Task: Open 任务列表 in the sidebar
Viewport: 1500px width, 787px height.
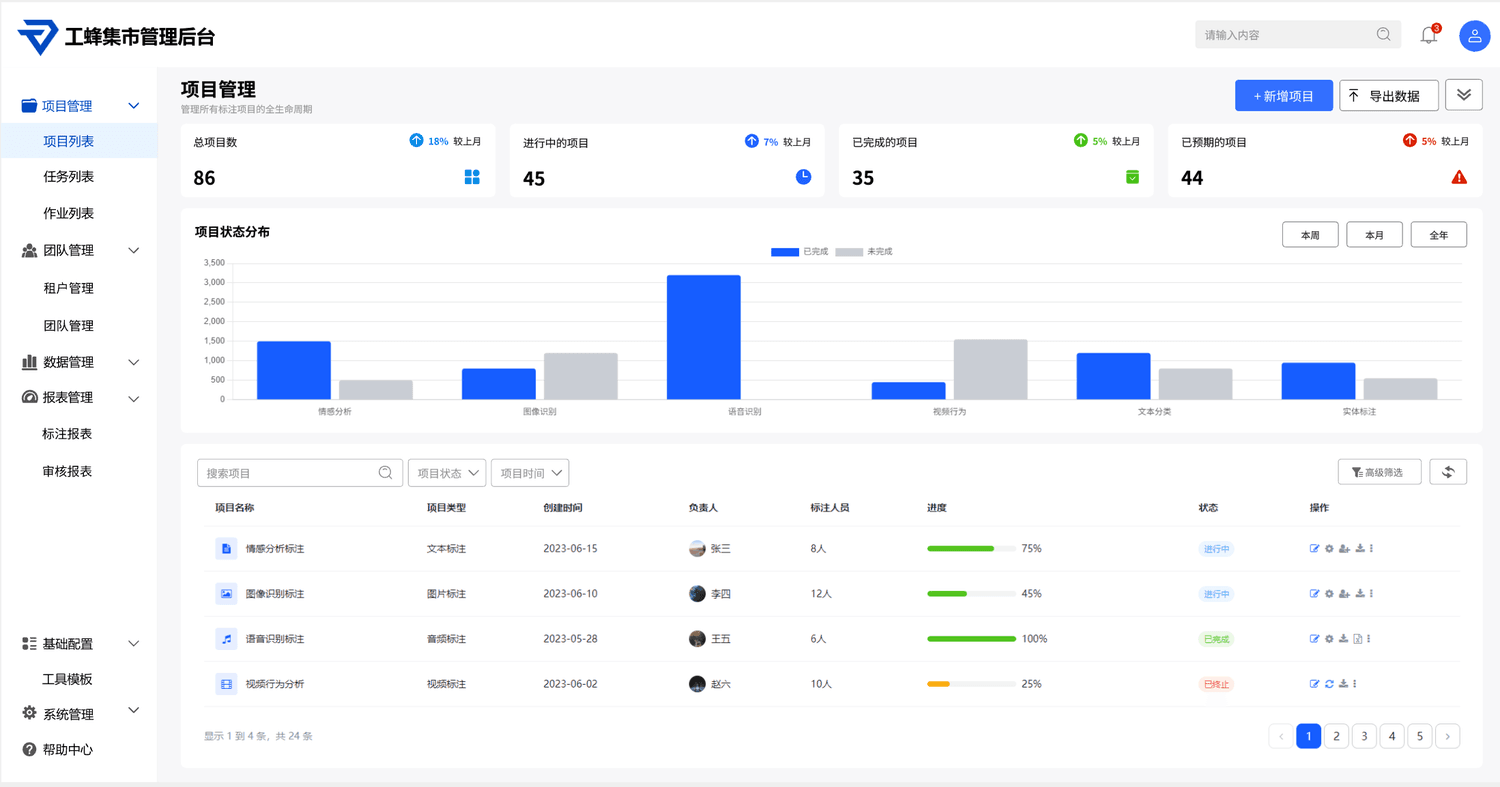Action: tap(68, 177)
